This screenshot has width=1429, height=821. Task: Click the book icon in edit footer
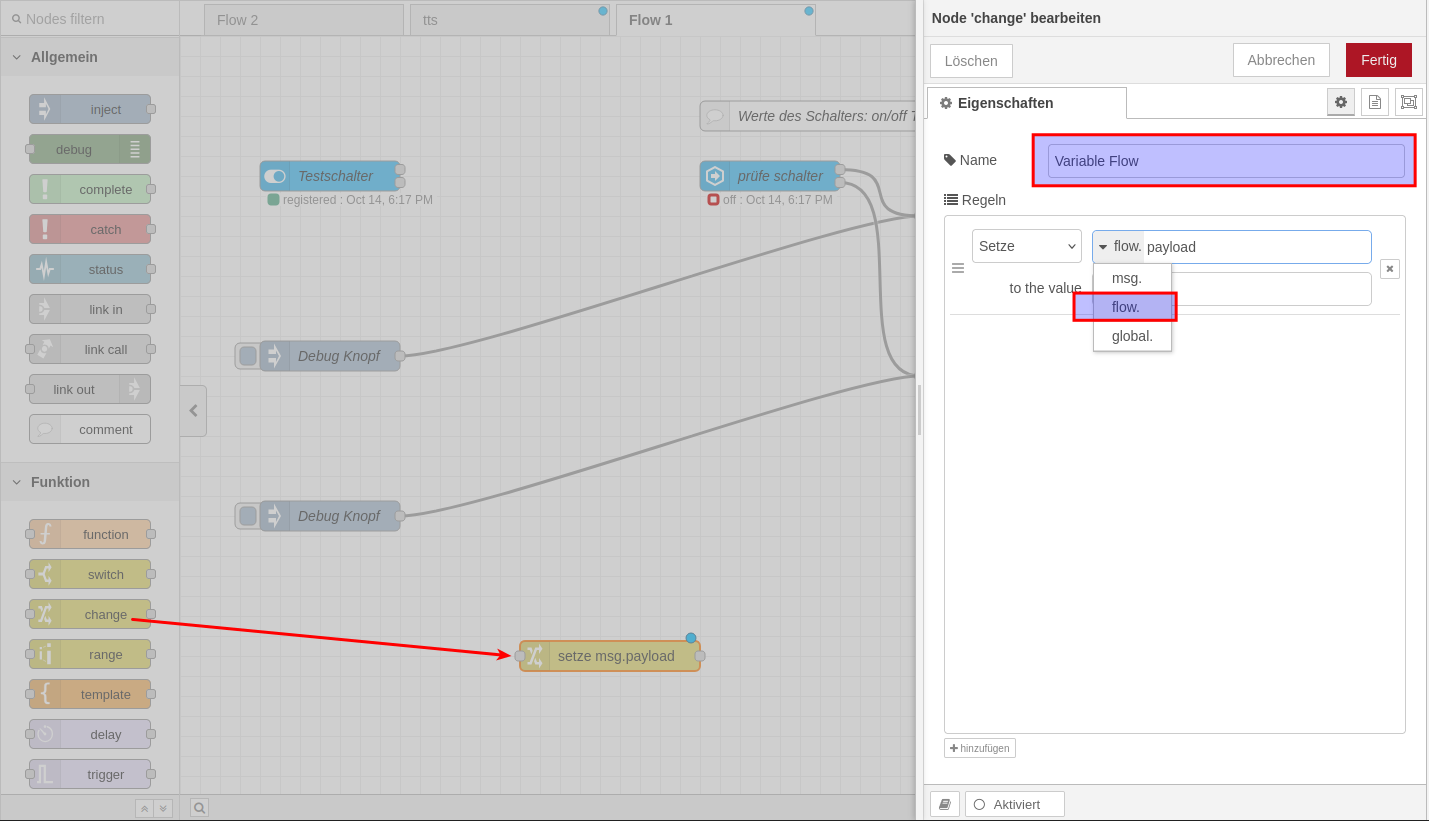pos(944,804)
